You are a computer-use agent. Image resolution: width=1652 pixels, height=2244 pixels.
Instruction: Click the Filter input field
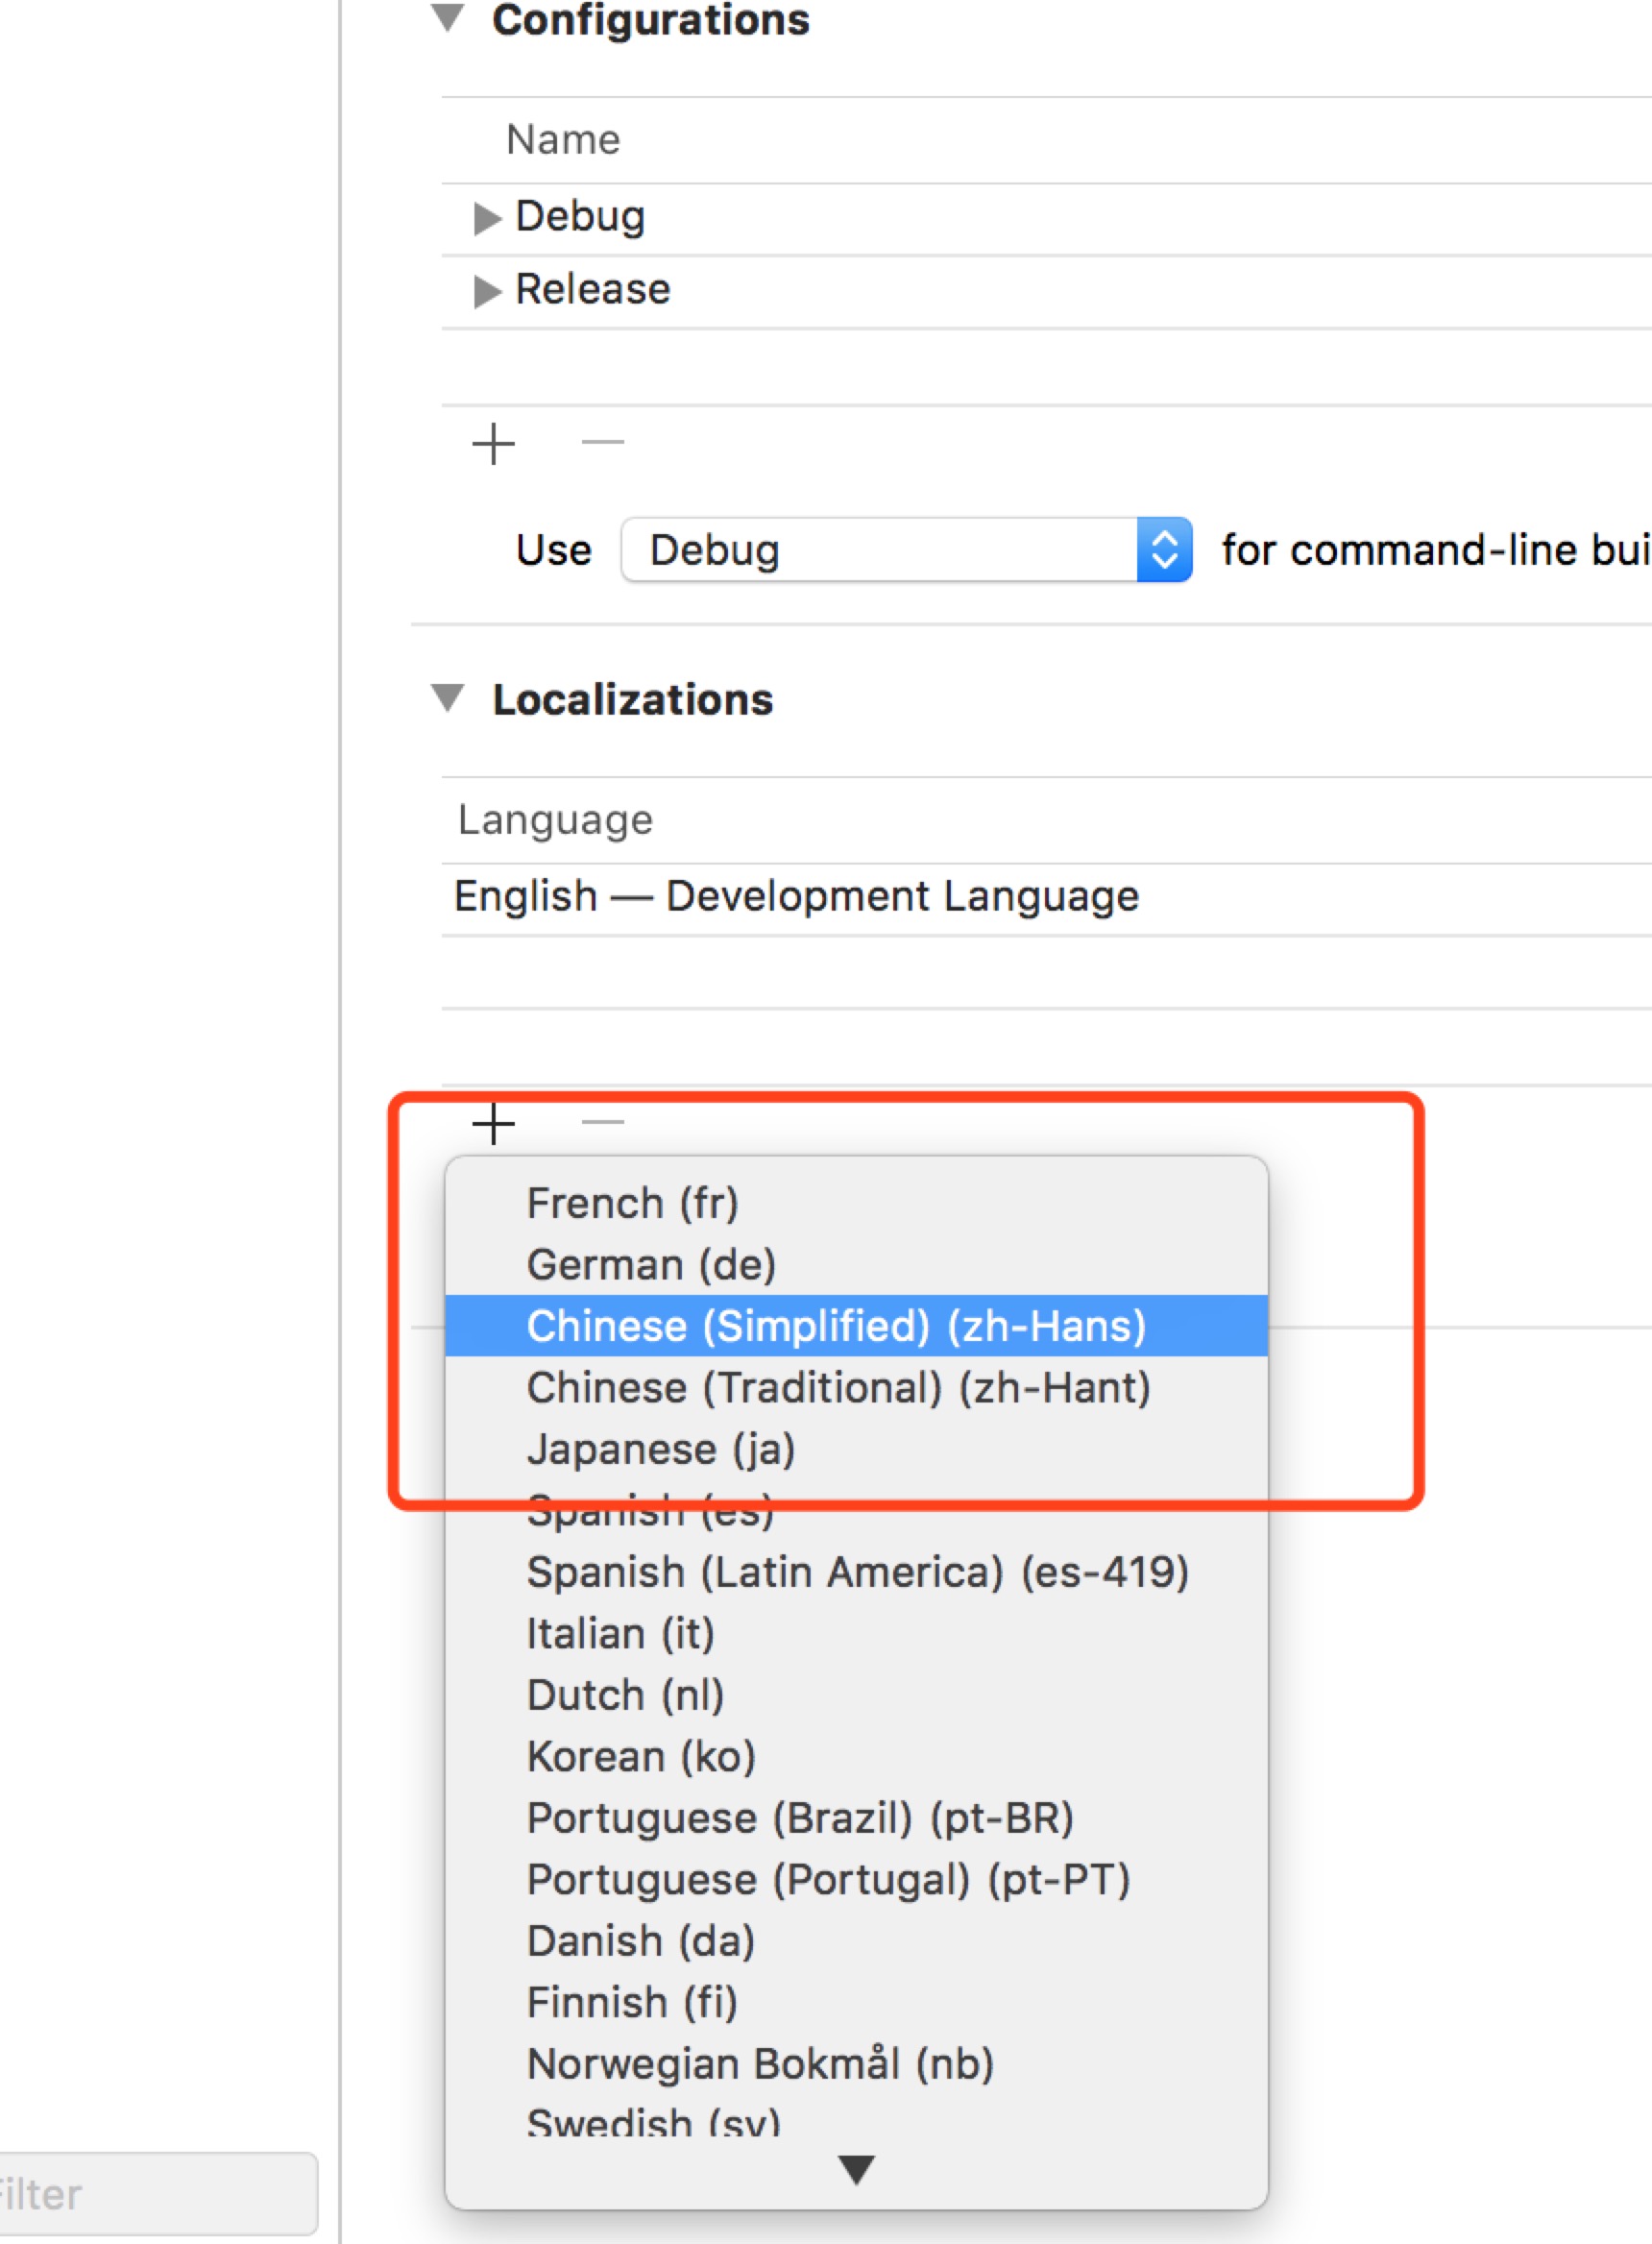[150, 2194]
